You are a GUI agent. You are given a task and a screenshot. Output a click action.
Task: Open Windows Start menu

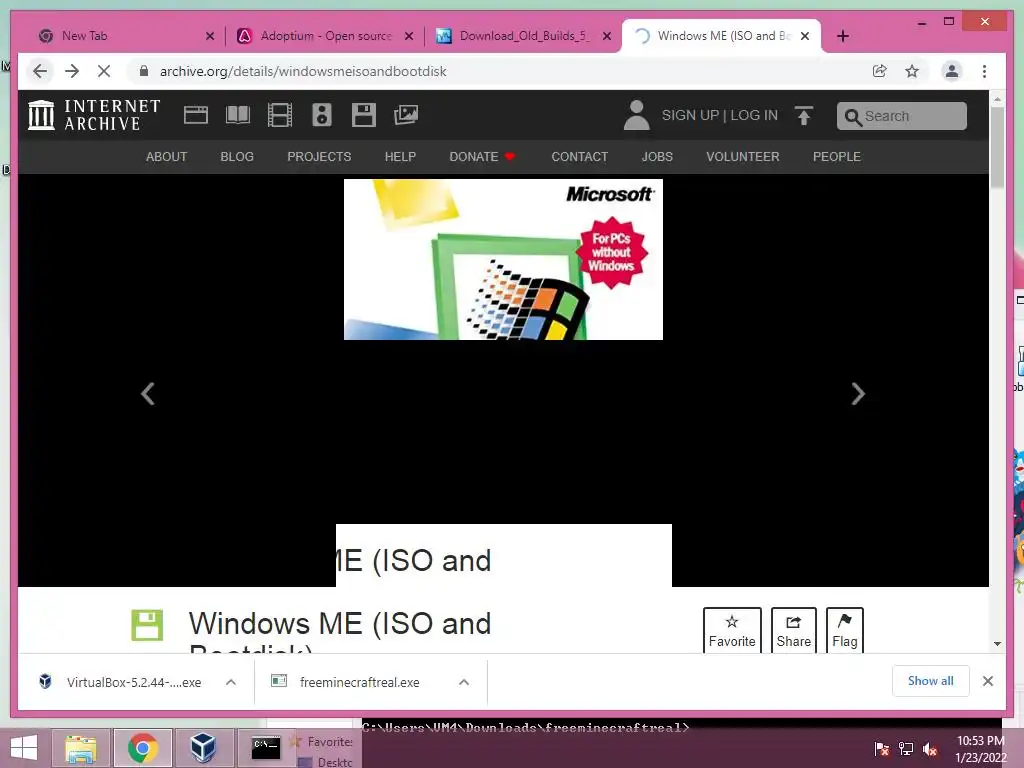[x=24, y=748]
